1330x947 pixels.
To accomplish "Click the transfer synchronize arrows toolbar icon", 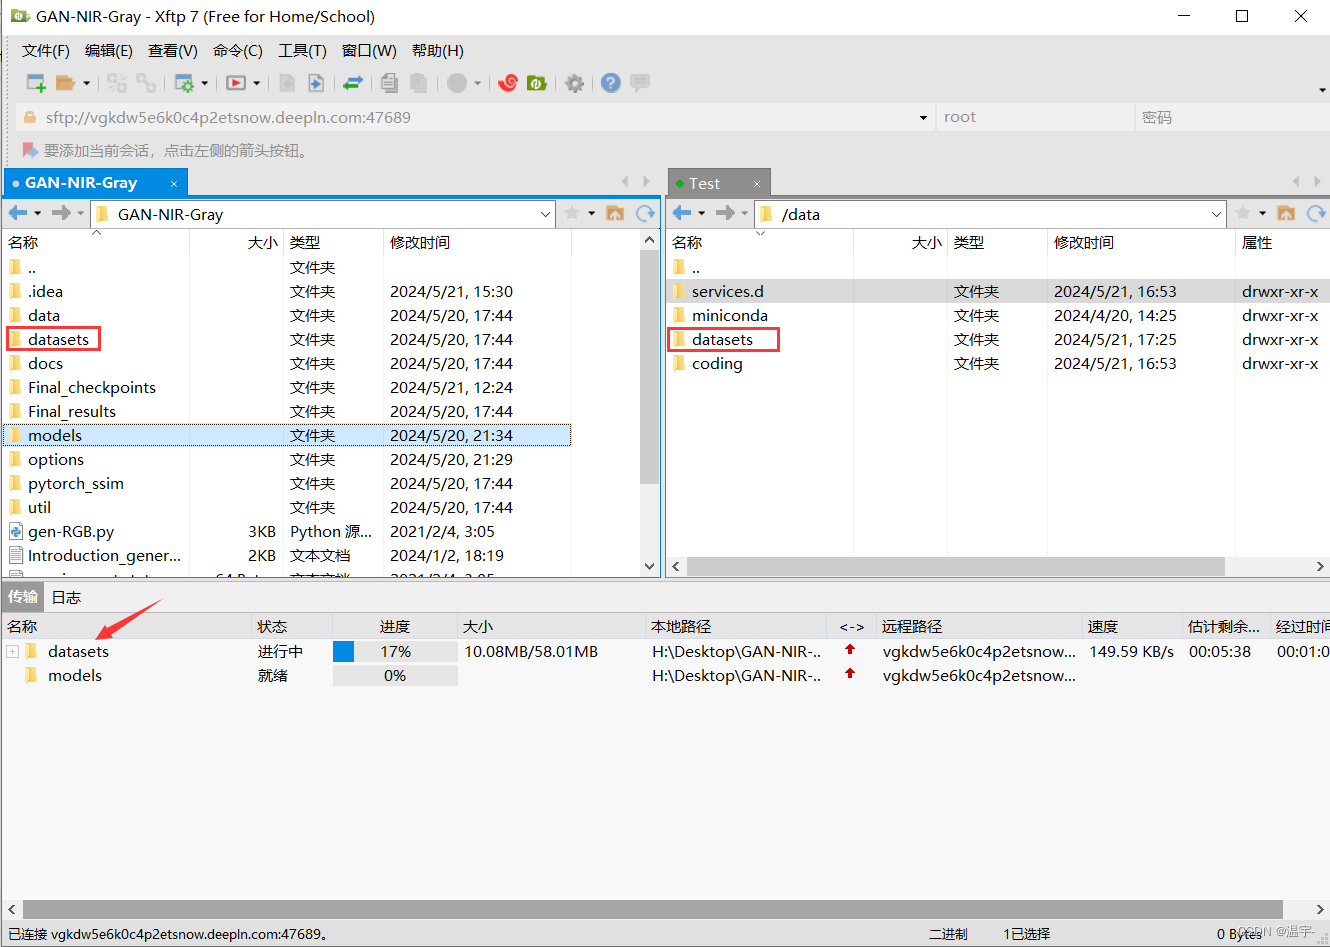I will [353, 83].
